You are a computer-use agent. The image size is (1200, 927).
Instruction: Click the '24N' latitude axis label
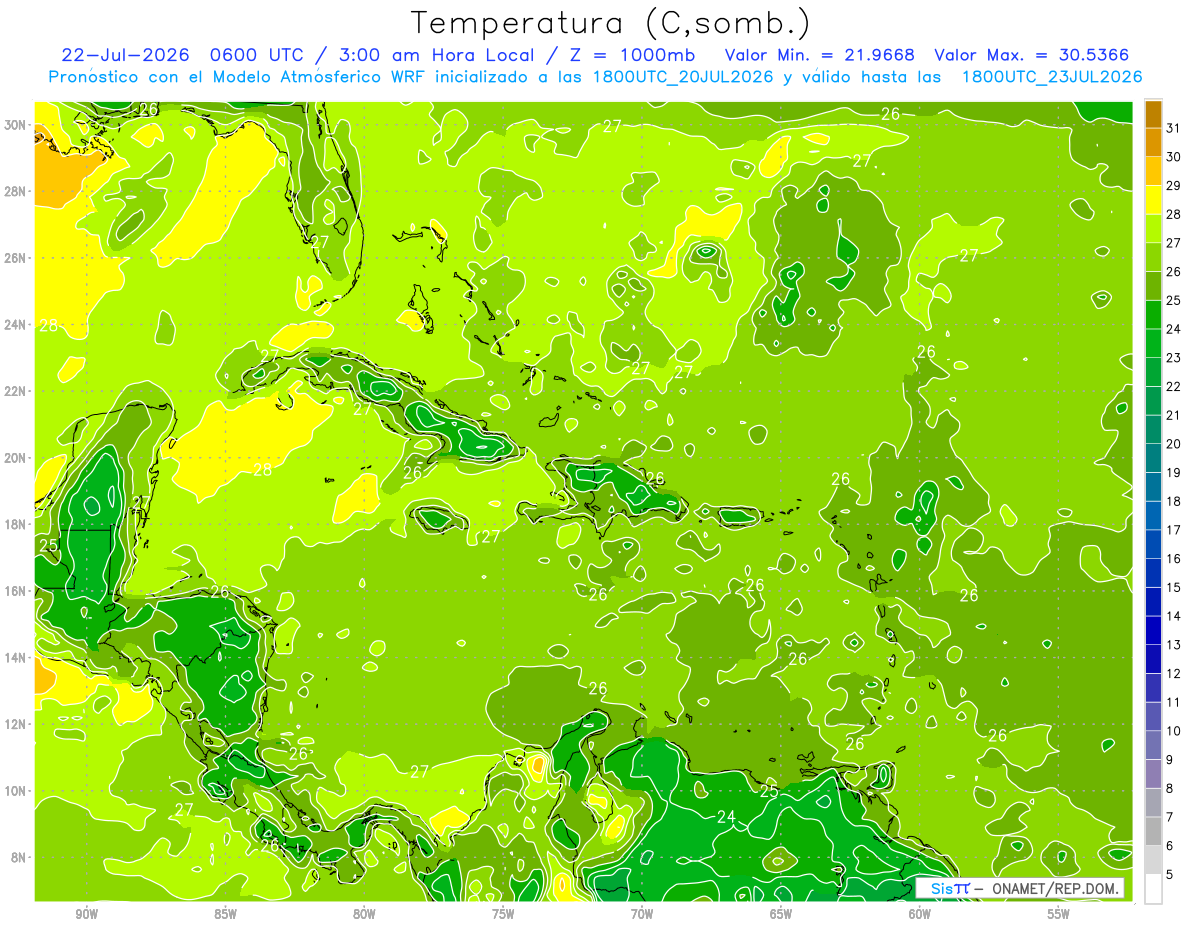click(16, 324)
